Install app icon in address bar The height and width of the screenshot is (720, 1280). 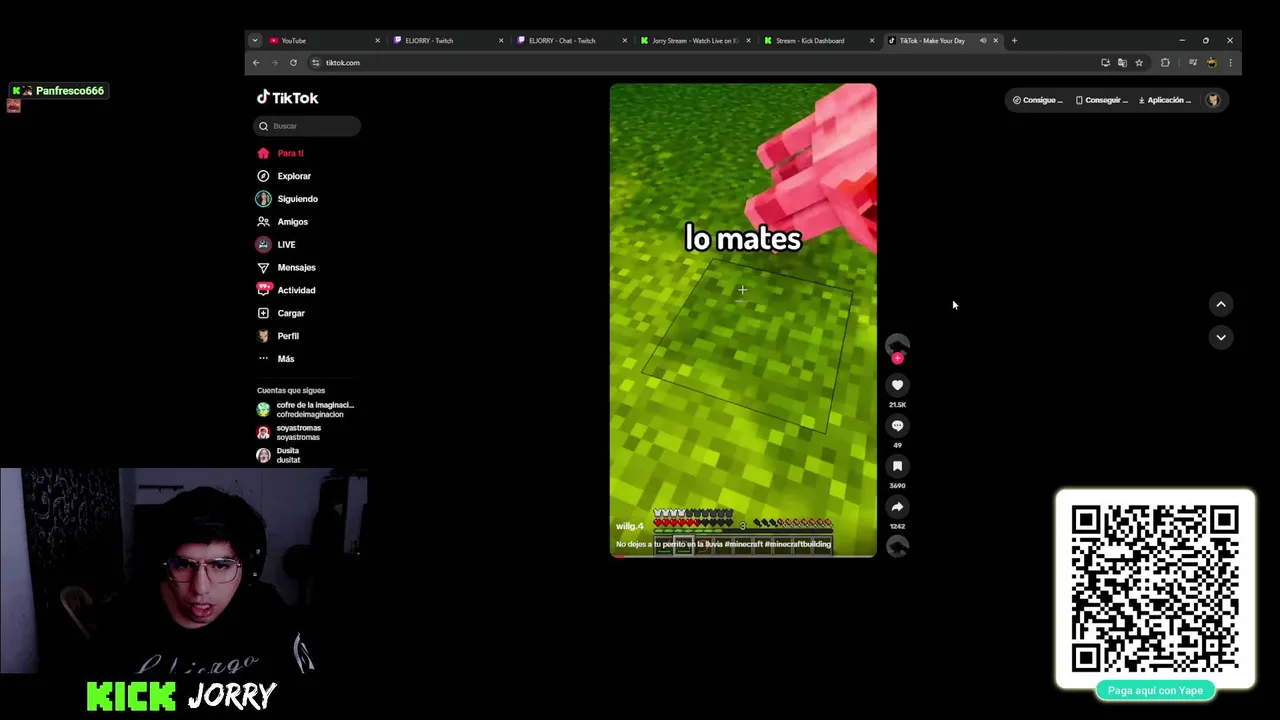(x=1105, y=63)
